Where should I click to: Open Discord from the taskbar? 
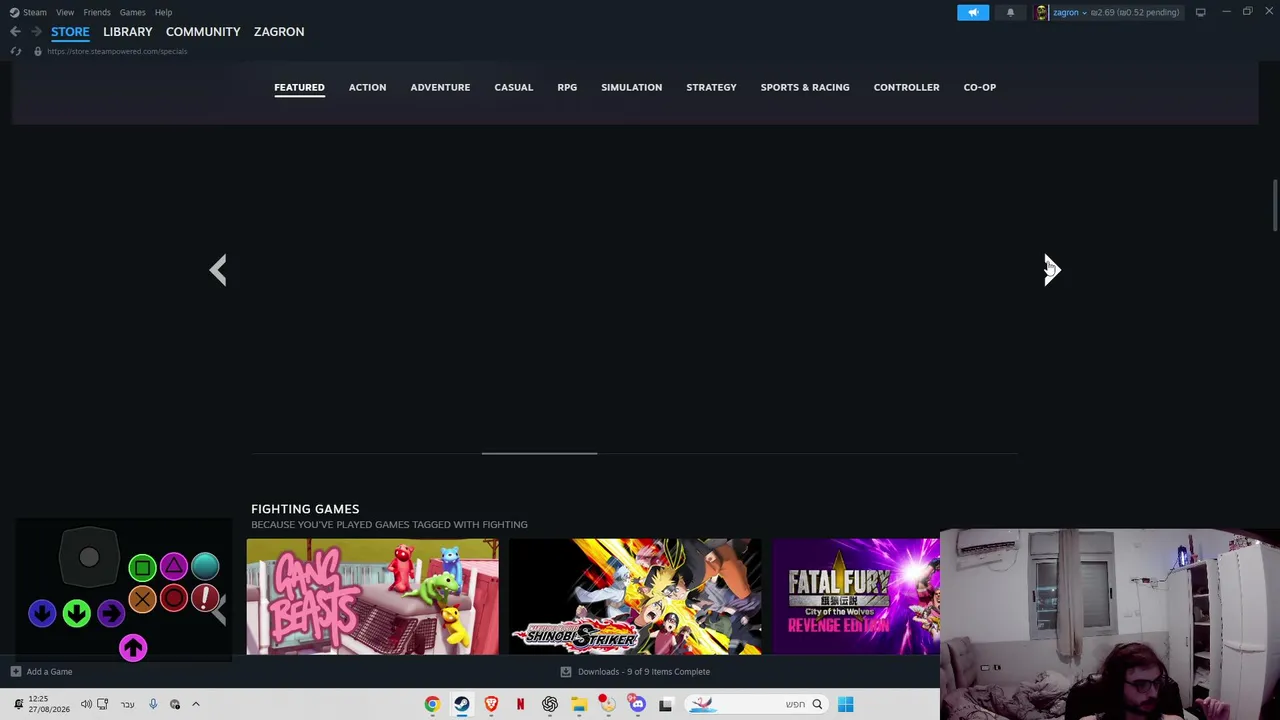(637, 704)
